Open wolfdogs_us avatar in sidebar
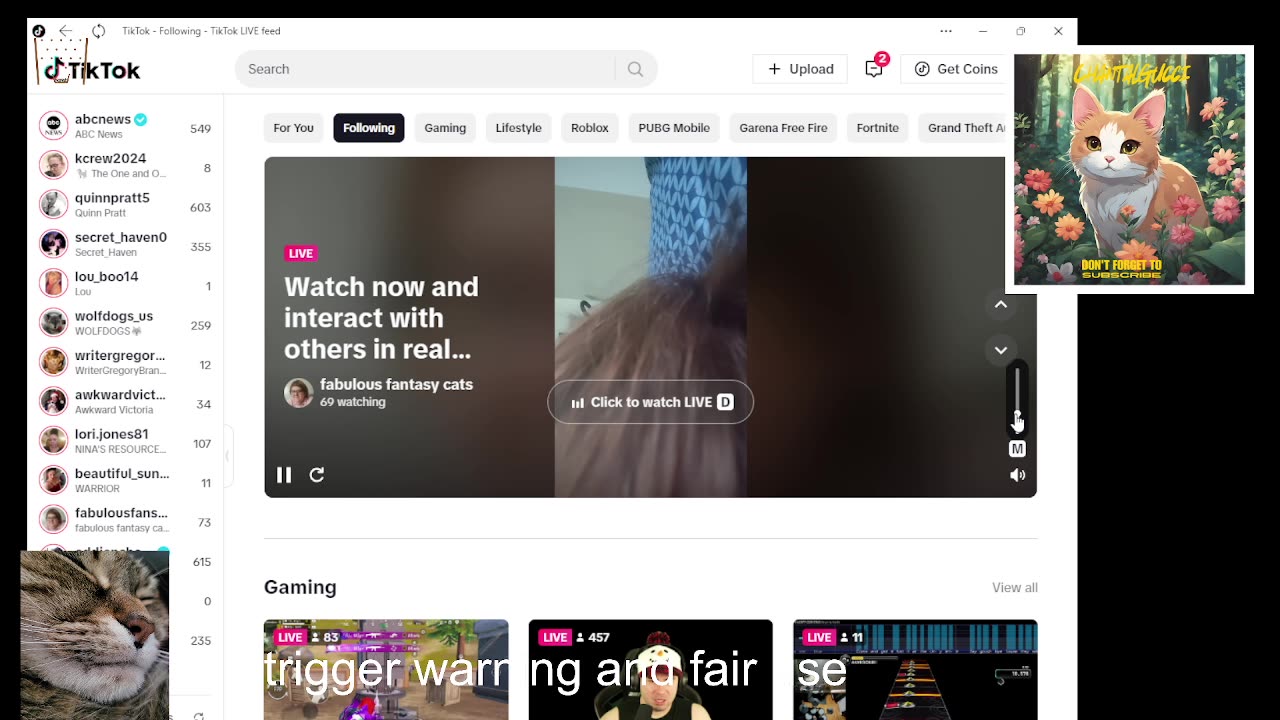The width and height of the screenshot is (1280, 720). coord(53,322)
